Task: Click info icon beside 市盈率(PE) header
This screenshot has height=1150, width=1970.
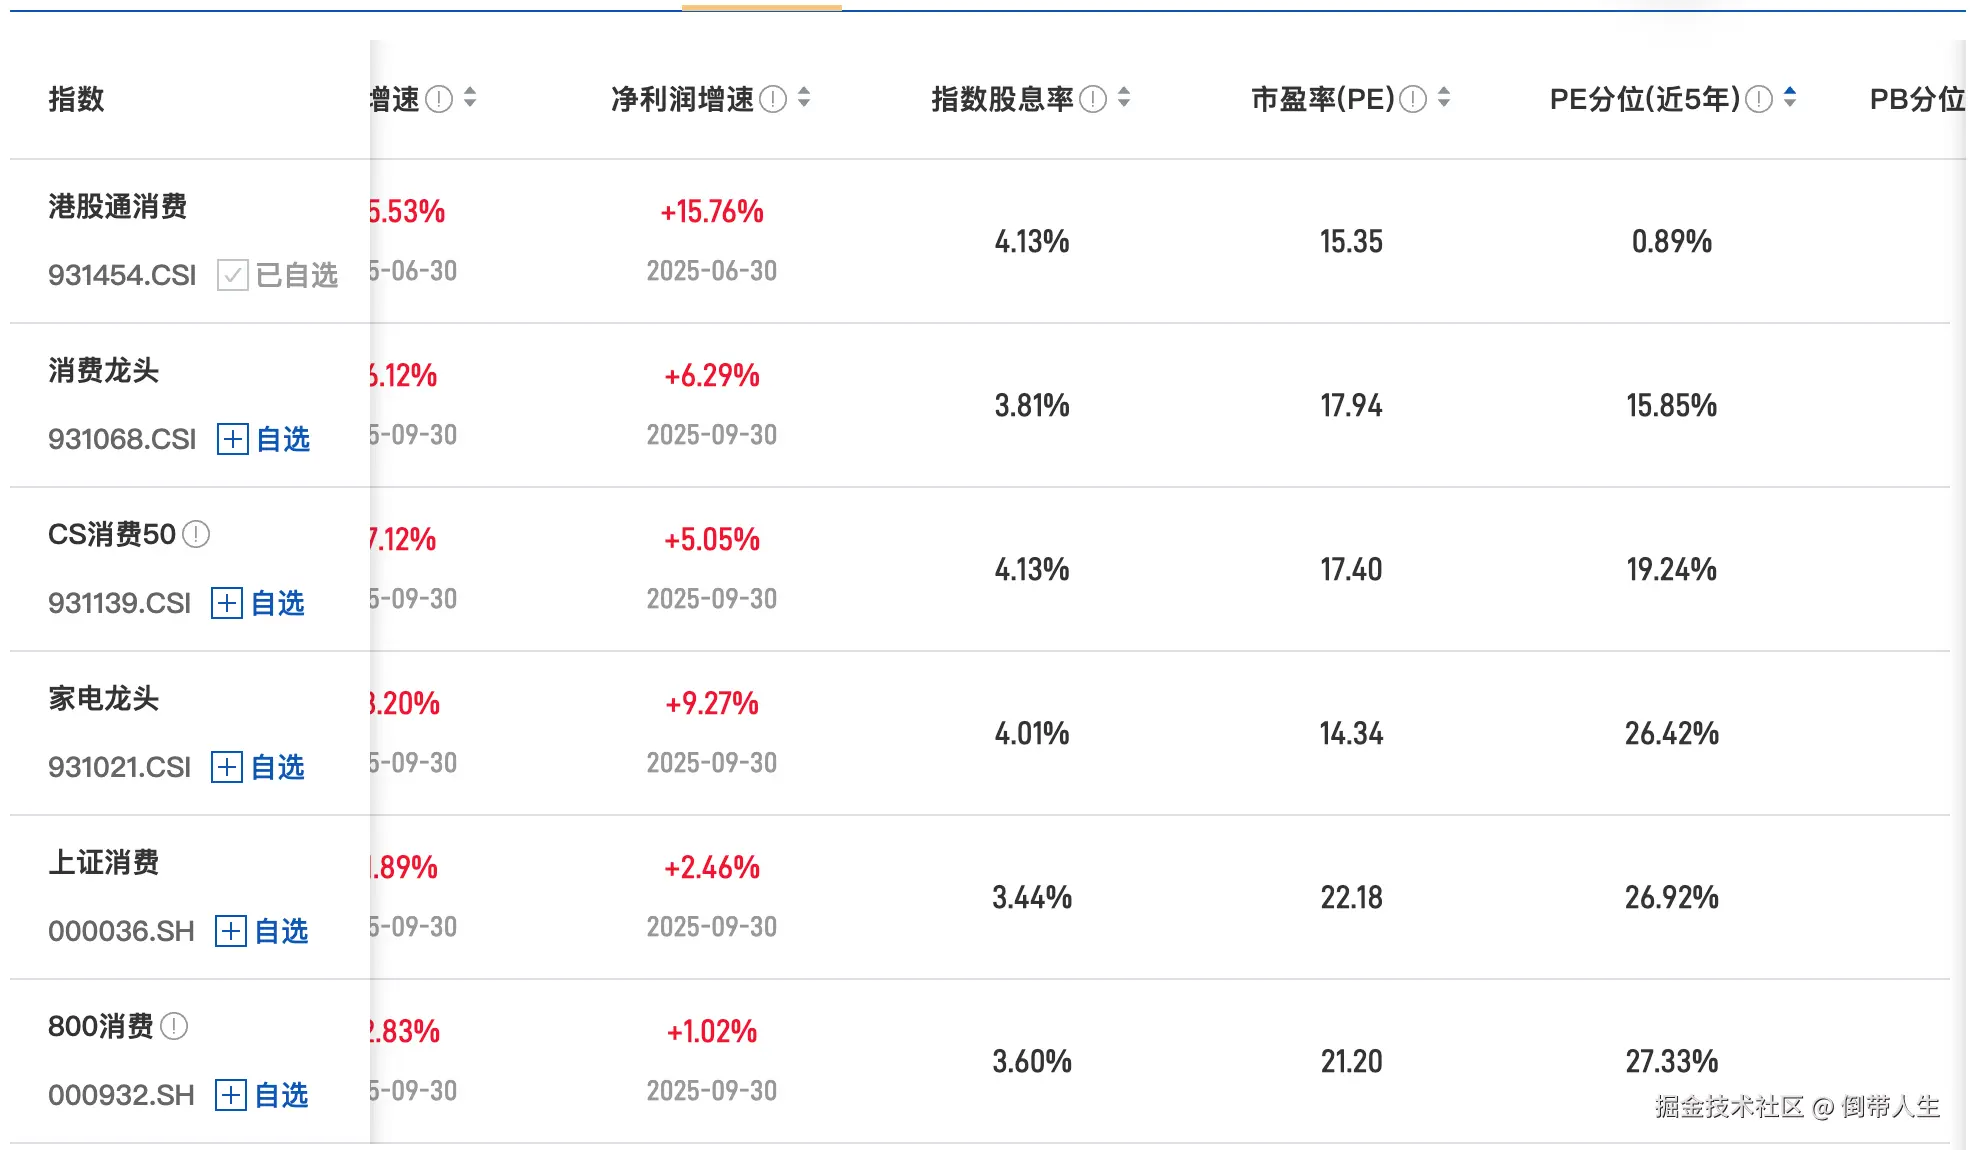Action: pyautogui.click(x=1413, y=99)
